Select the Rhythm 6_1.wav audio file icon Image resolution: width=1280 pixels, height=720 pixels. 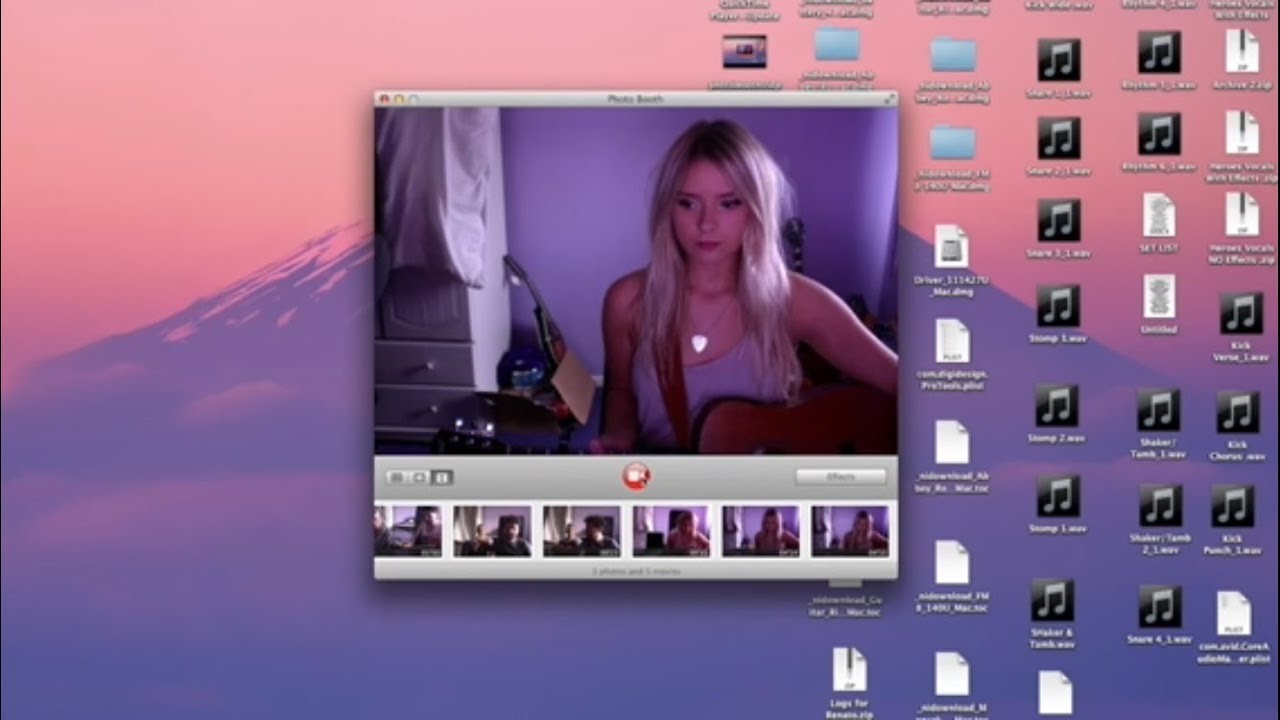point(1159,133)
